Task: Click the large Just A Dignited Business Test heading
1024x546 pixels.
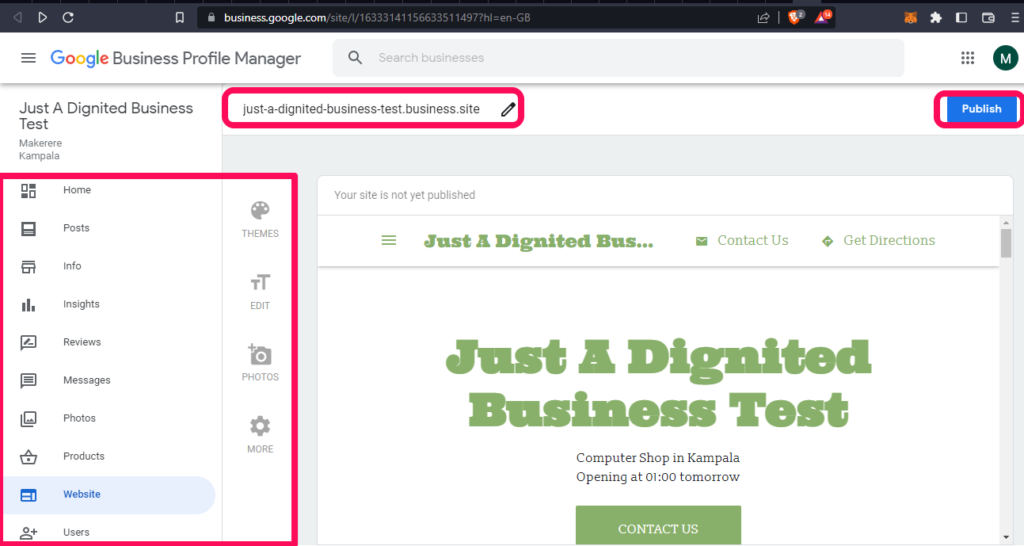Action: pyautogui.click(x=658, y=383)
